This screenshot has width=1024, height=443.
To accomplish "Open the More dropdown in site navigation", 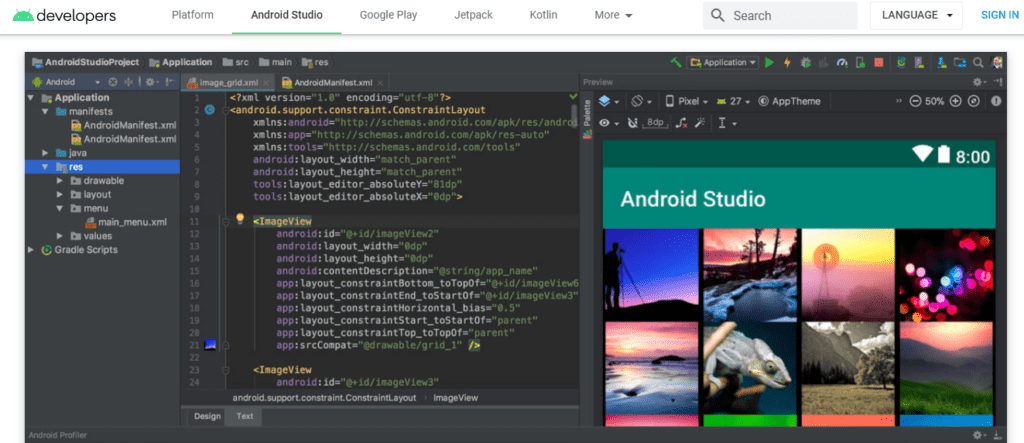I will coord(613,15).
